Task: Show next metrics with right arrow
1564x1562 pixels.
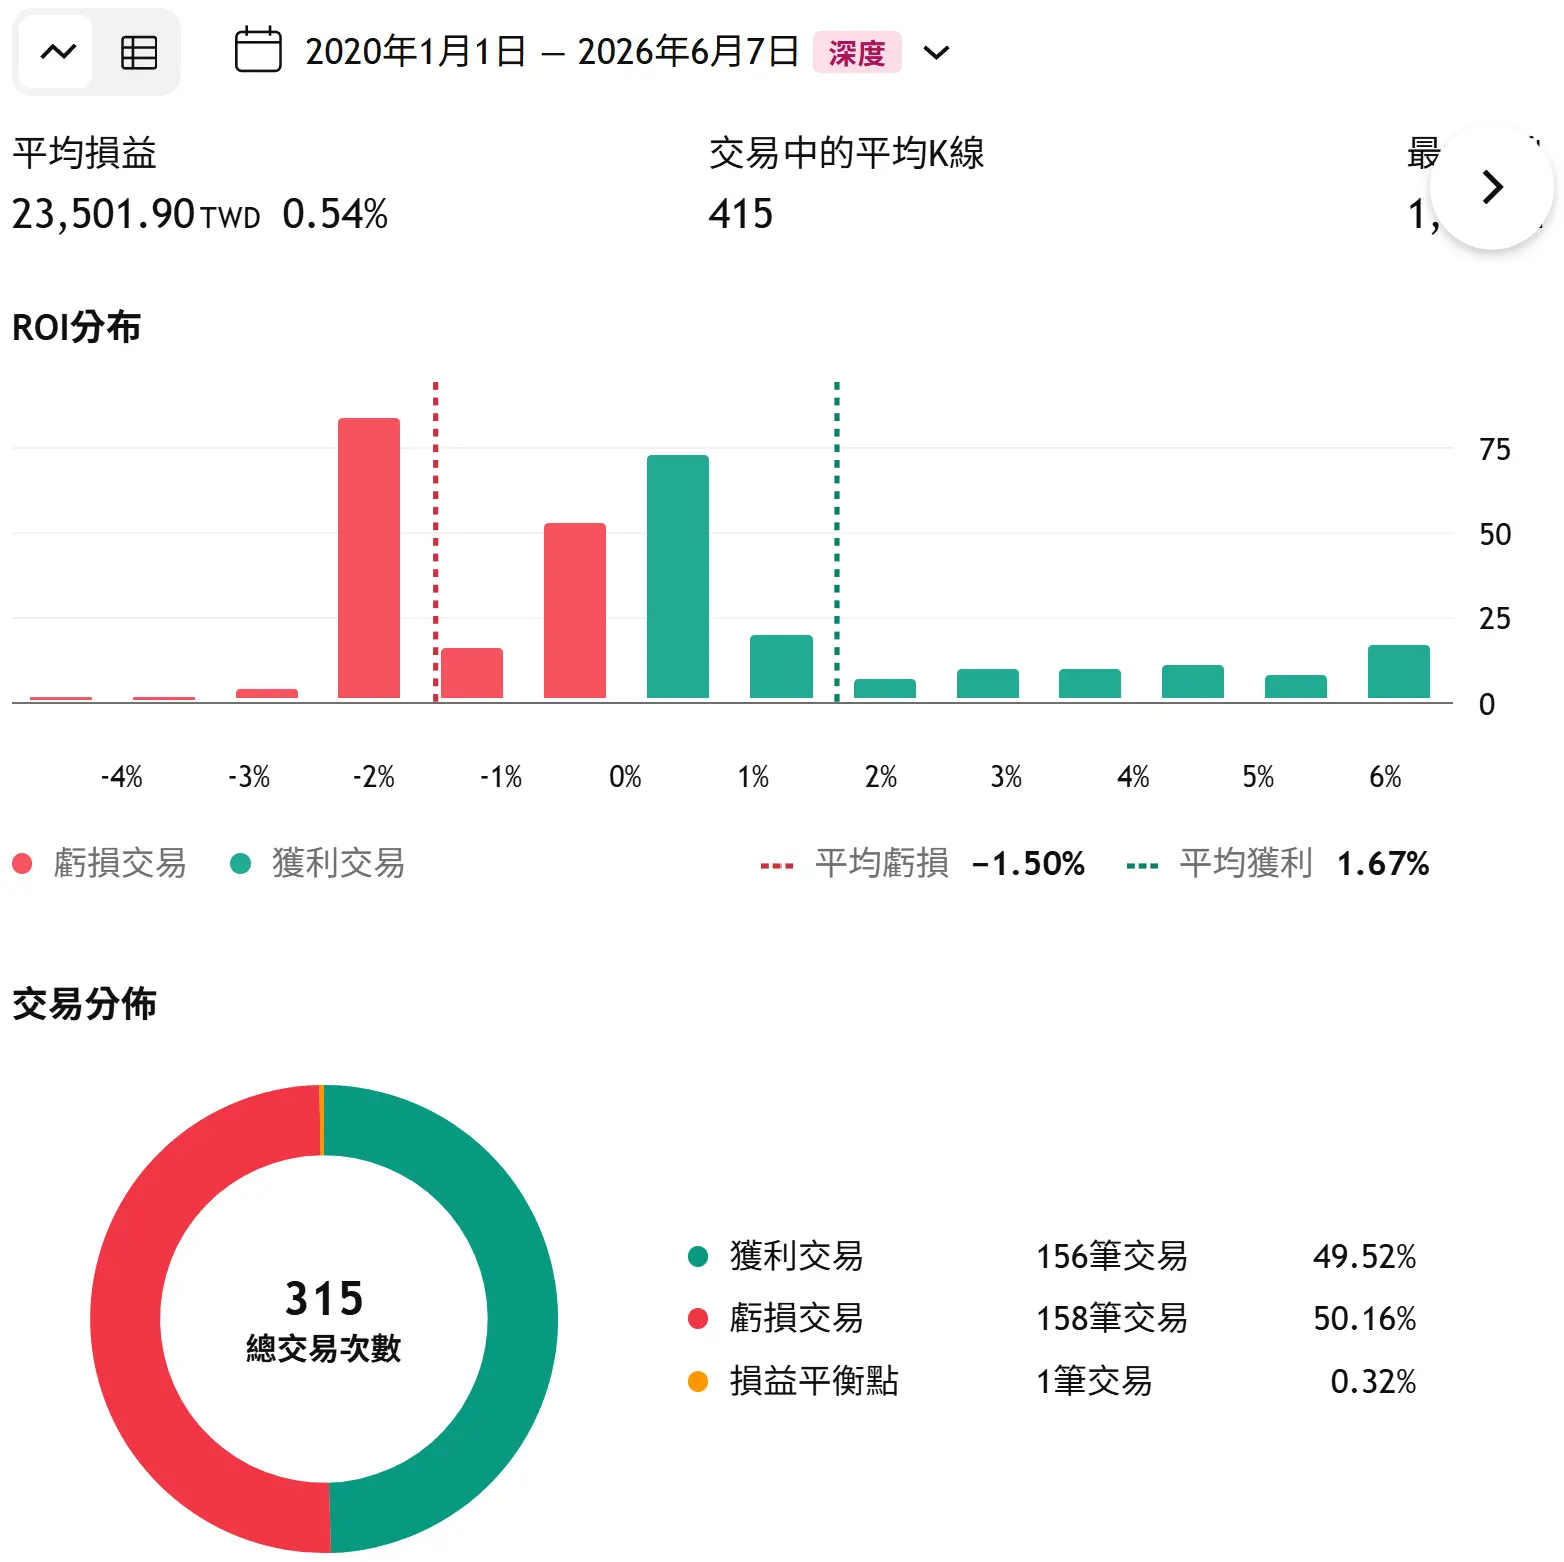Action: coord(1492,187)
